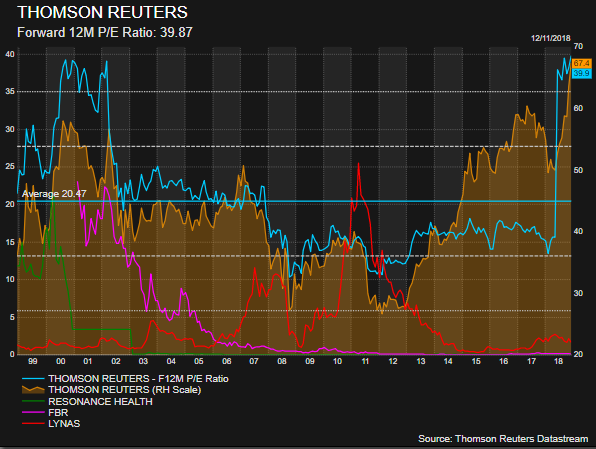
Task: Click the '07' year label on the time axis
Action: pos(254,361)
